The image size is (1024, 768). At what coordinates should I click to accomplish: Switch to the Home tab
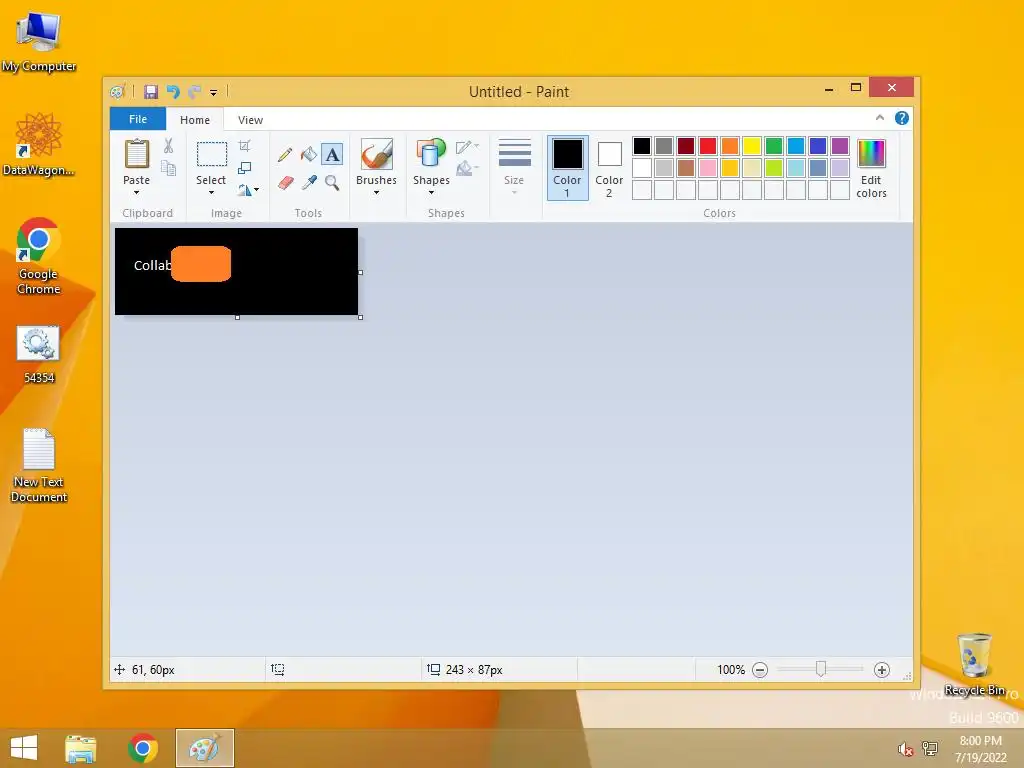(x=195, y=120)
